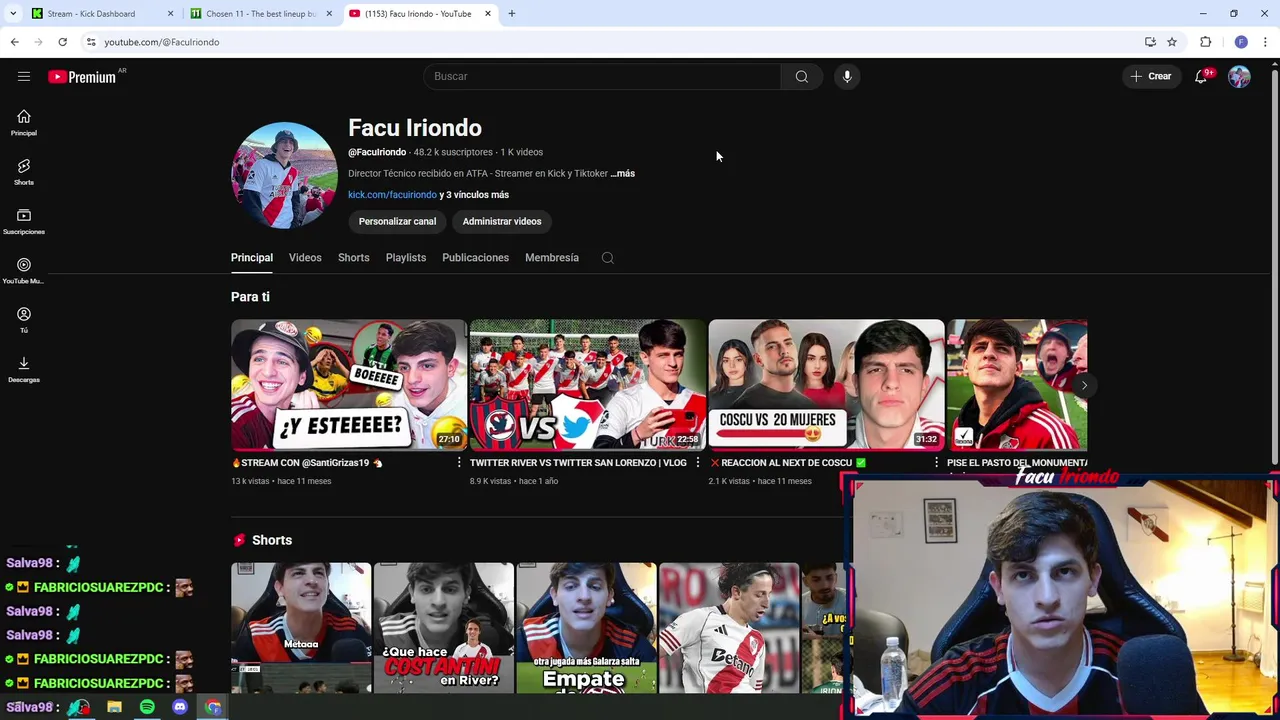
Task: Open the Membresía channel tab
Action: (552, 258)
